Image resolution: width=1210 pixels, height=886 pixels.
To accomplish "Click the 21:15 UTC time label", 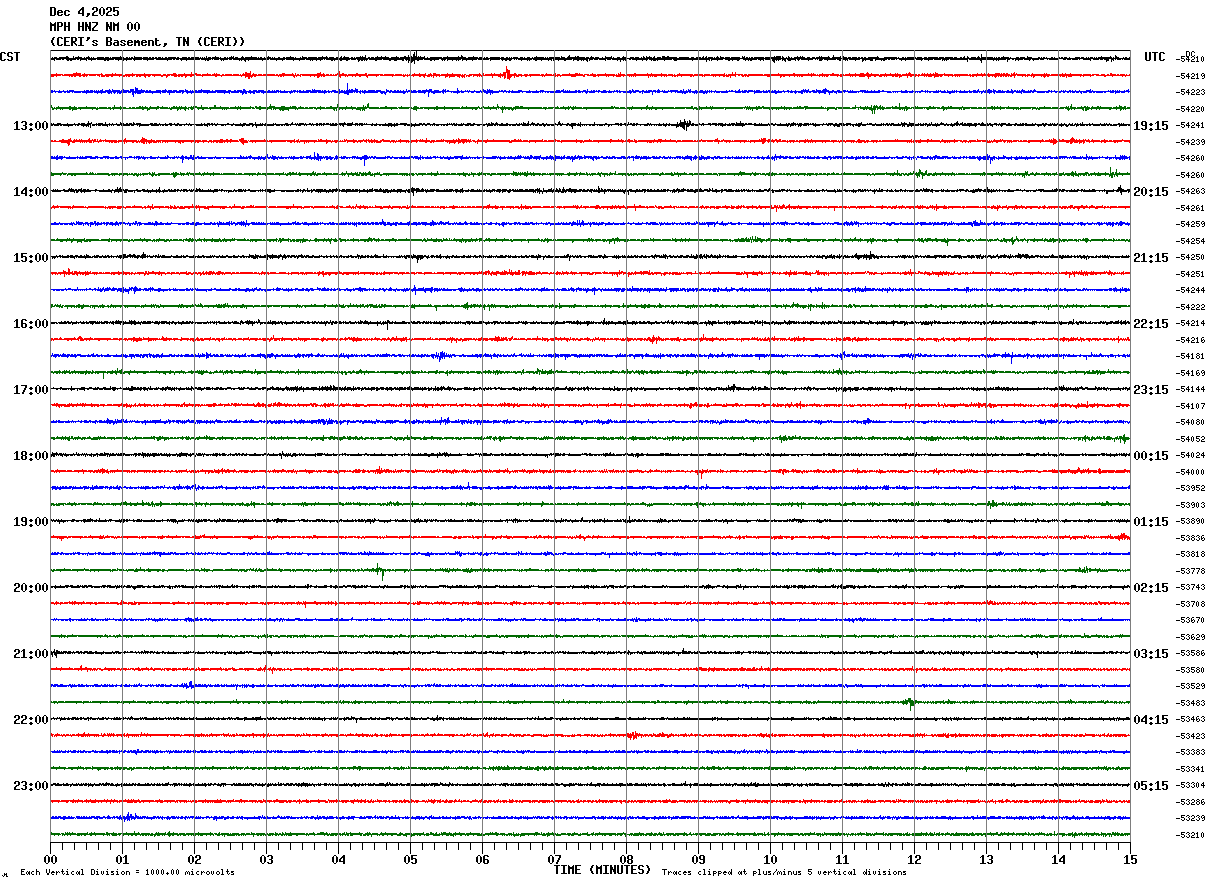I will pyautogui.click(x=1151, y=258).
